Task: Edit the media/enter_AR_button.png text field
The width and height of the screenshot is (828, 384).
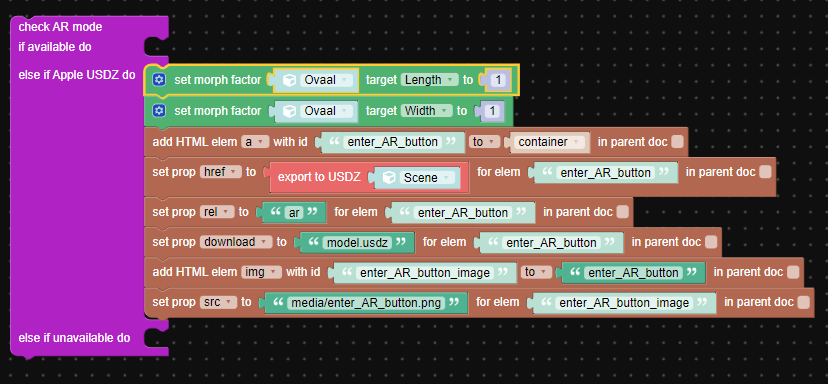Action: tap(365, 303)
